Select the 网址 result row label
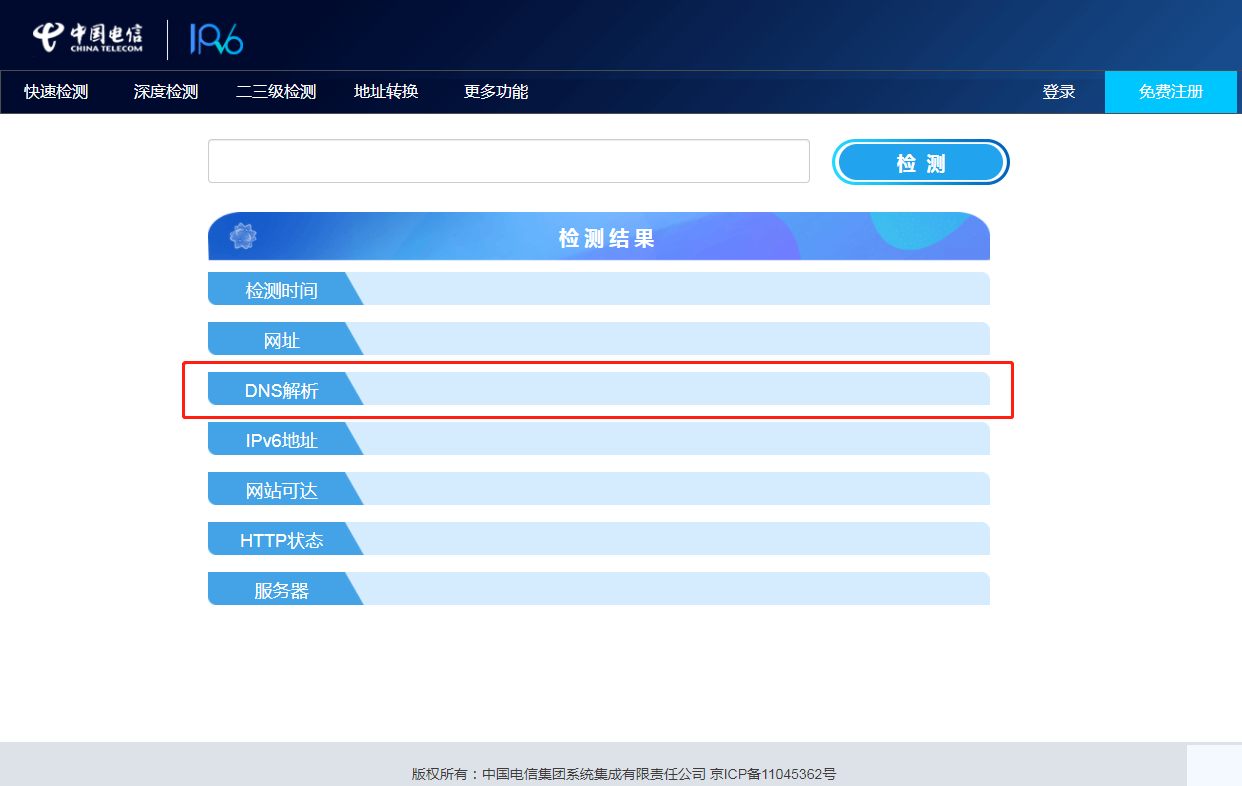The height and width of the screenshot is (786, 1242). click(281, 340)
